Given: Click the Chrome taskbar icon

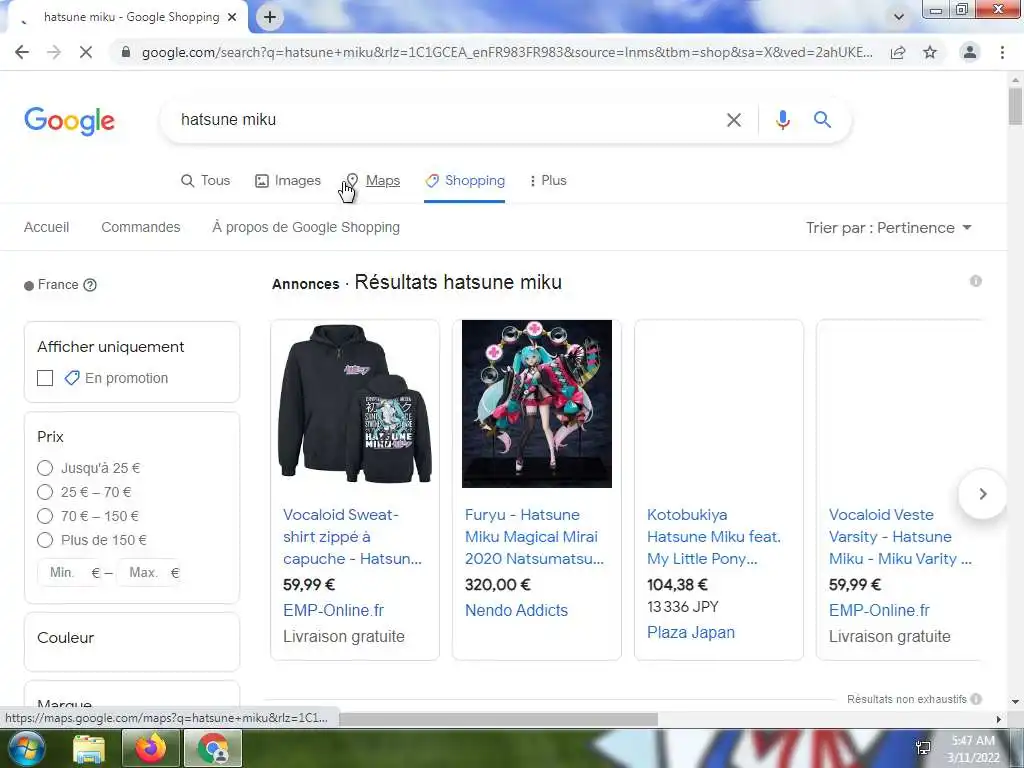Looking at the screenshot, I should point(213,748).
